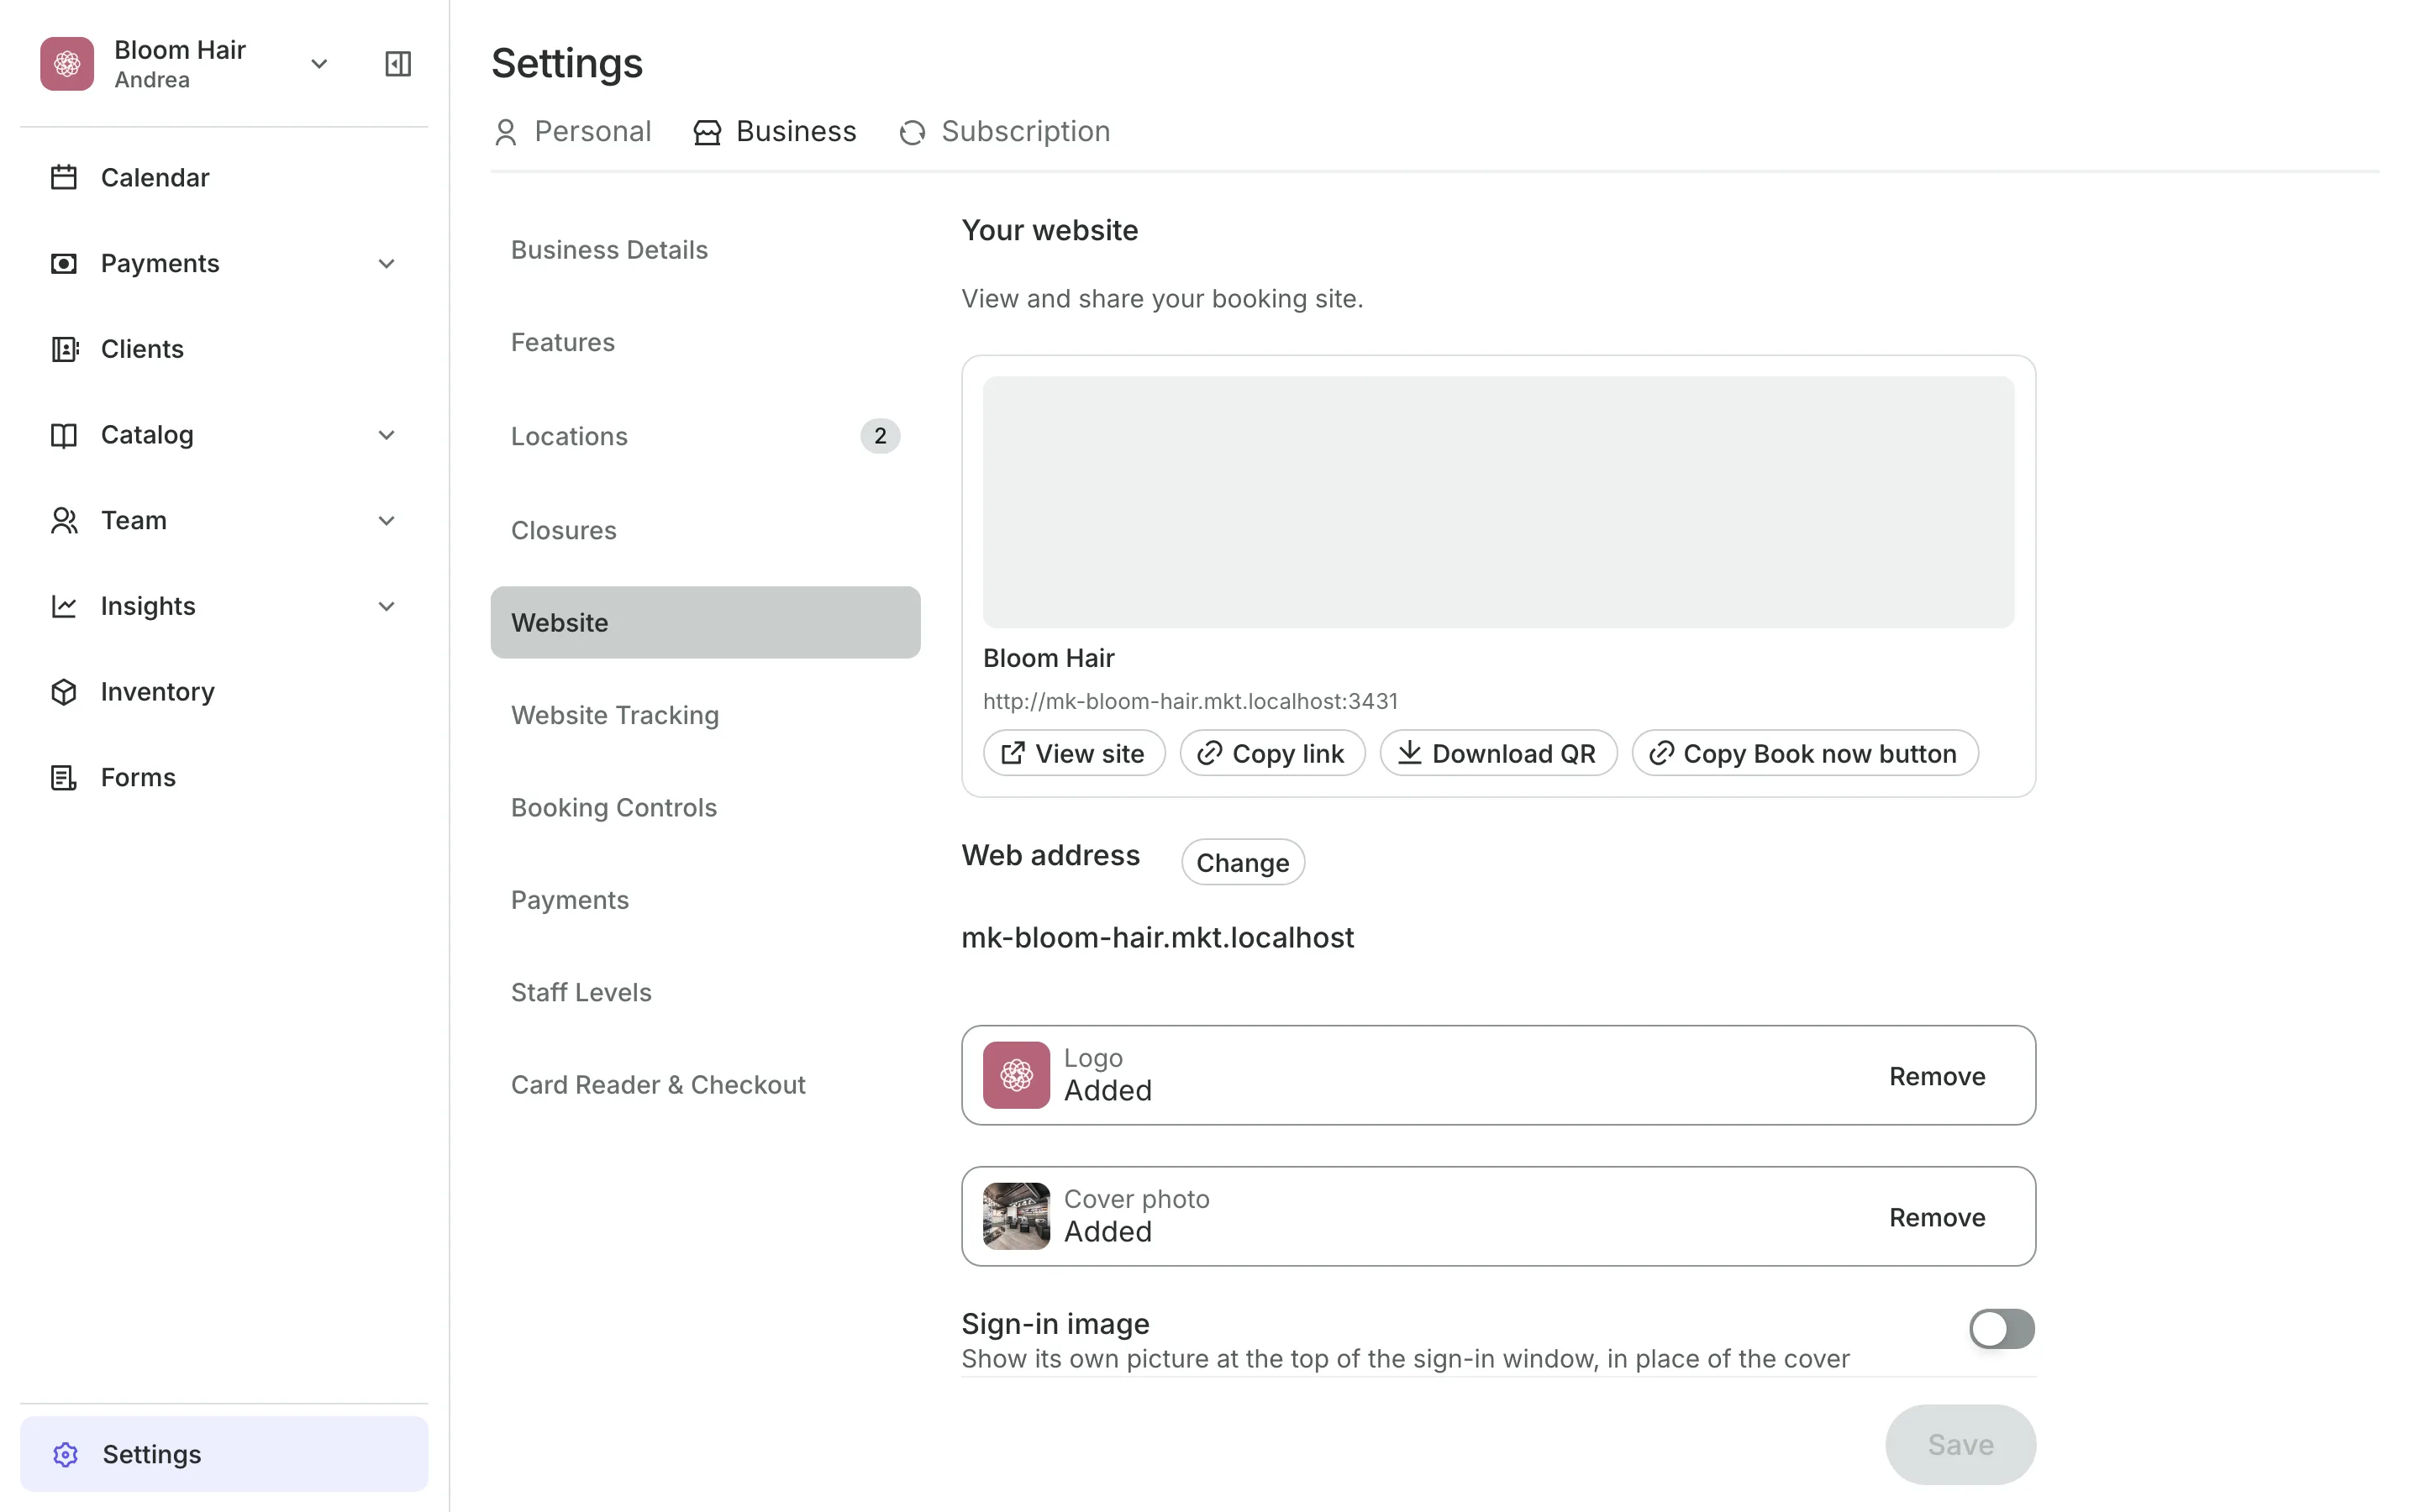Click the Team people icon

pos(64,520)
